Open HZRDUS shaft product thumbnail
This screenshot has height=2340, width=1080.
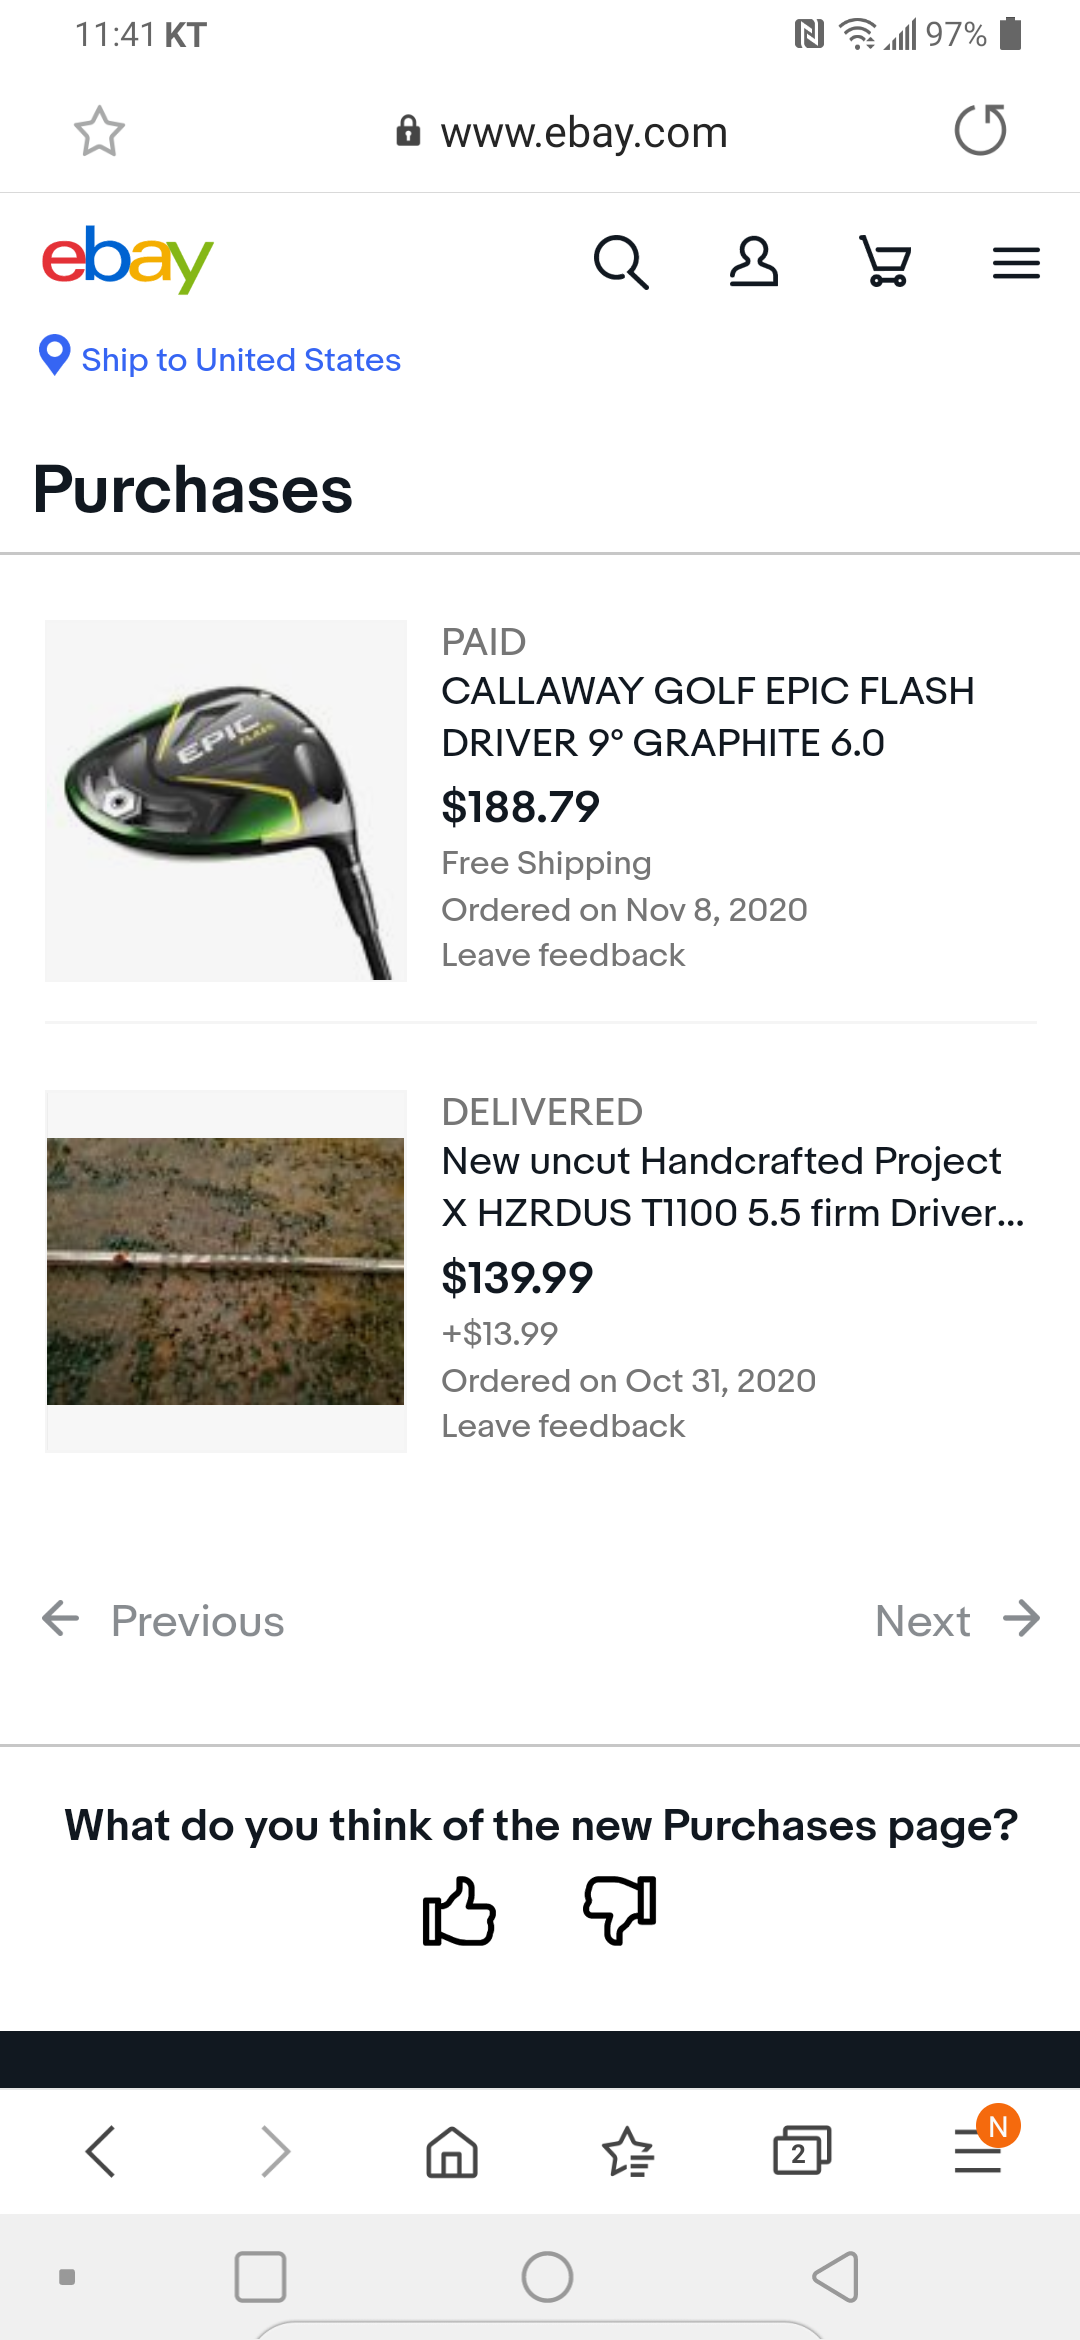pyautogui.click(x=226, y=1270)
